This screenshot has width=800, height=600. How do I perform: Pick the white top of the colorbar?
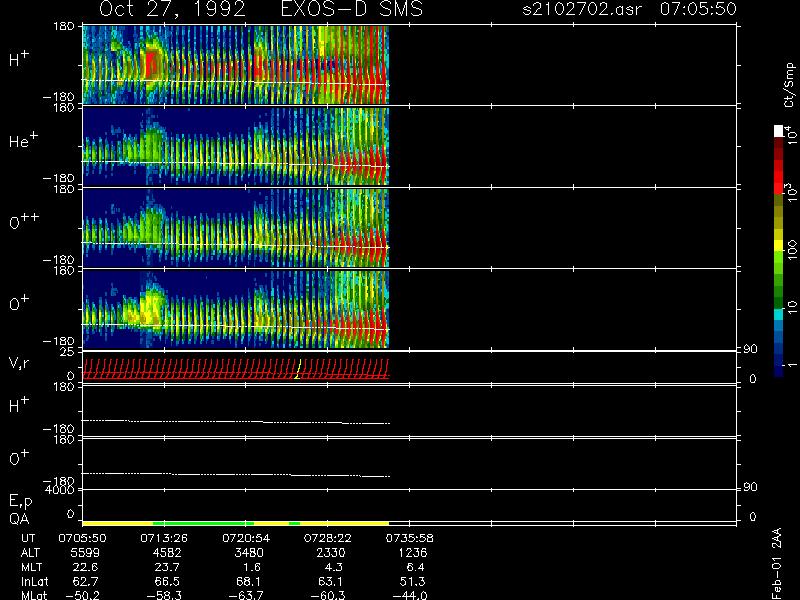pos(779,131)
